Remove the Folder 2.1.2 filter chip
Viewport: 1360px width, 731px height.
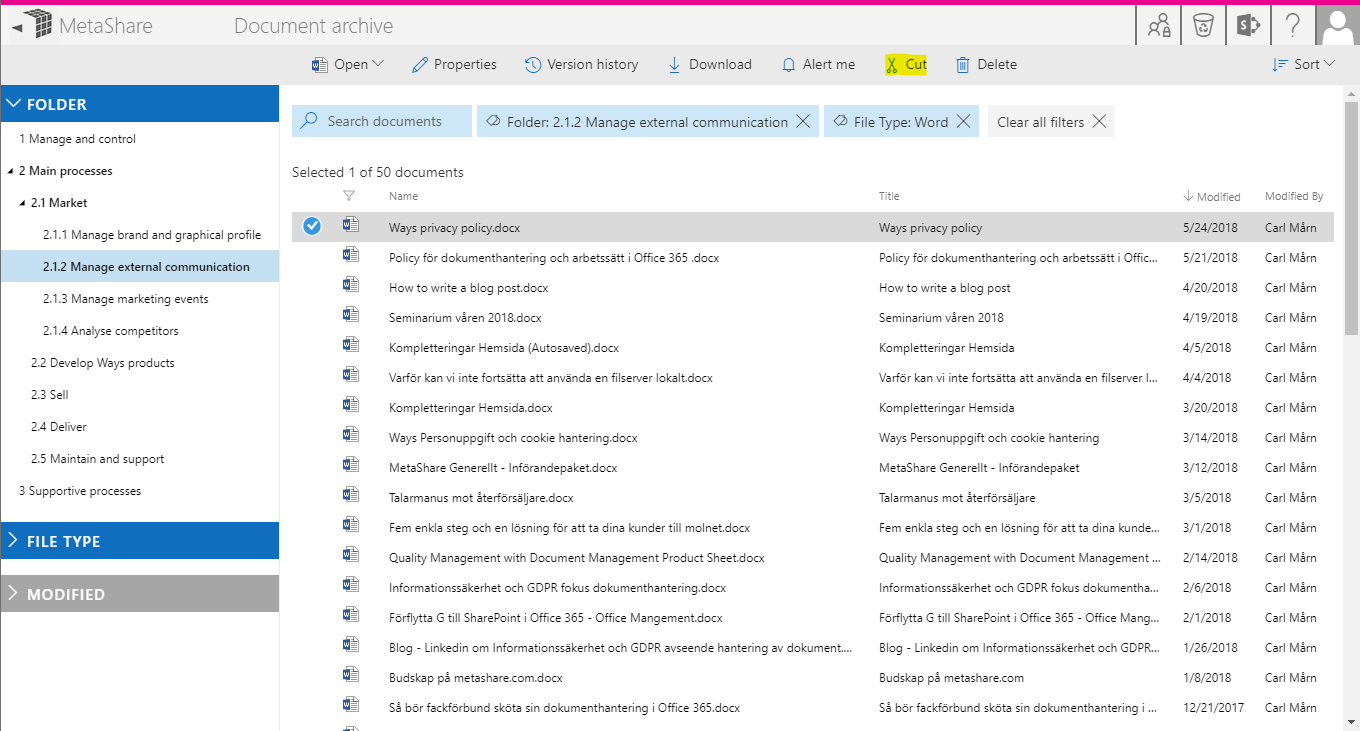click(x=803, y=122)
